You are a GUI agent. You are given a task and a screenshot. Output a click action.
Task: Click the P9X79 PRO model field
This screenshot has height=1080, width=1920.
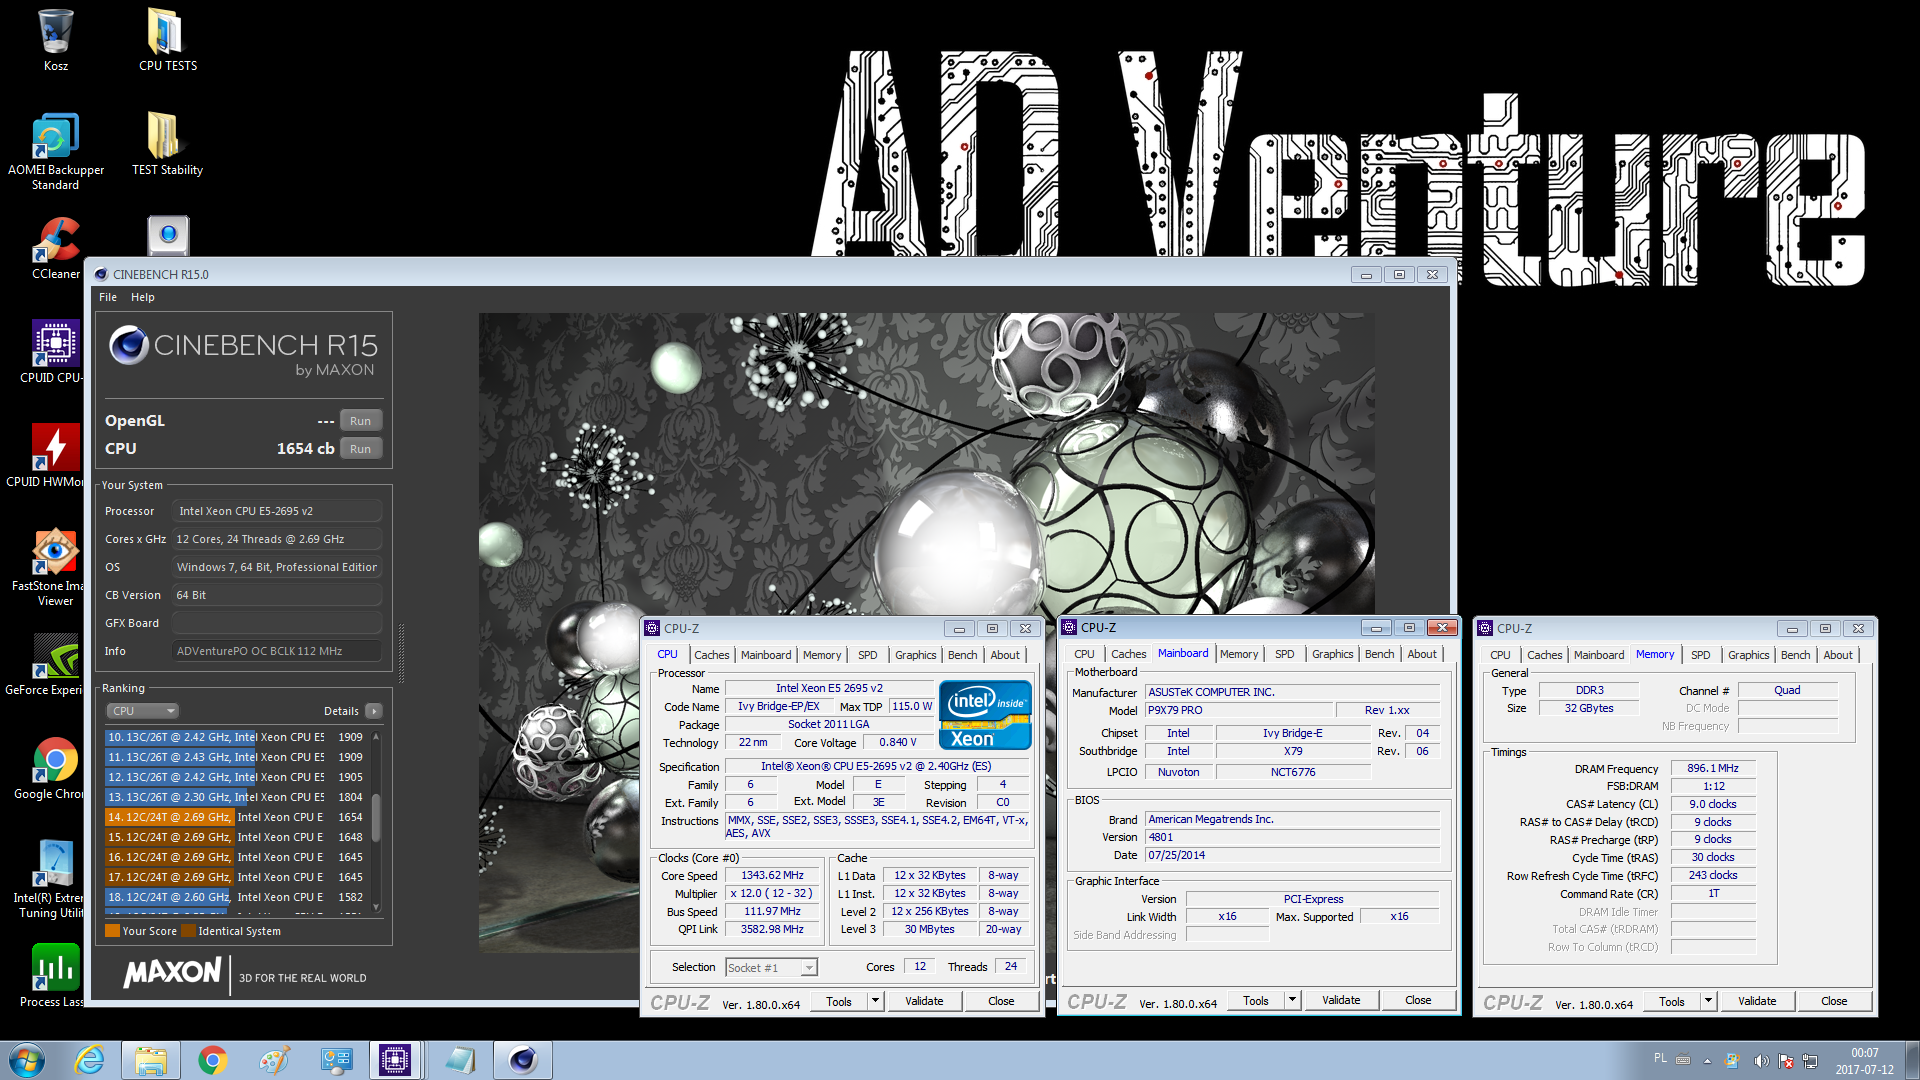tap(1238, 710)
